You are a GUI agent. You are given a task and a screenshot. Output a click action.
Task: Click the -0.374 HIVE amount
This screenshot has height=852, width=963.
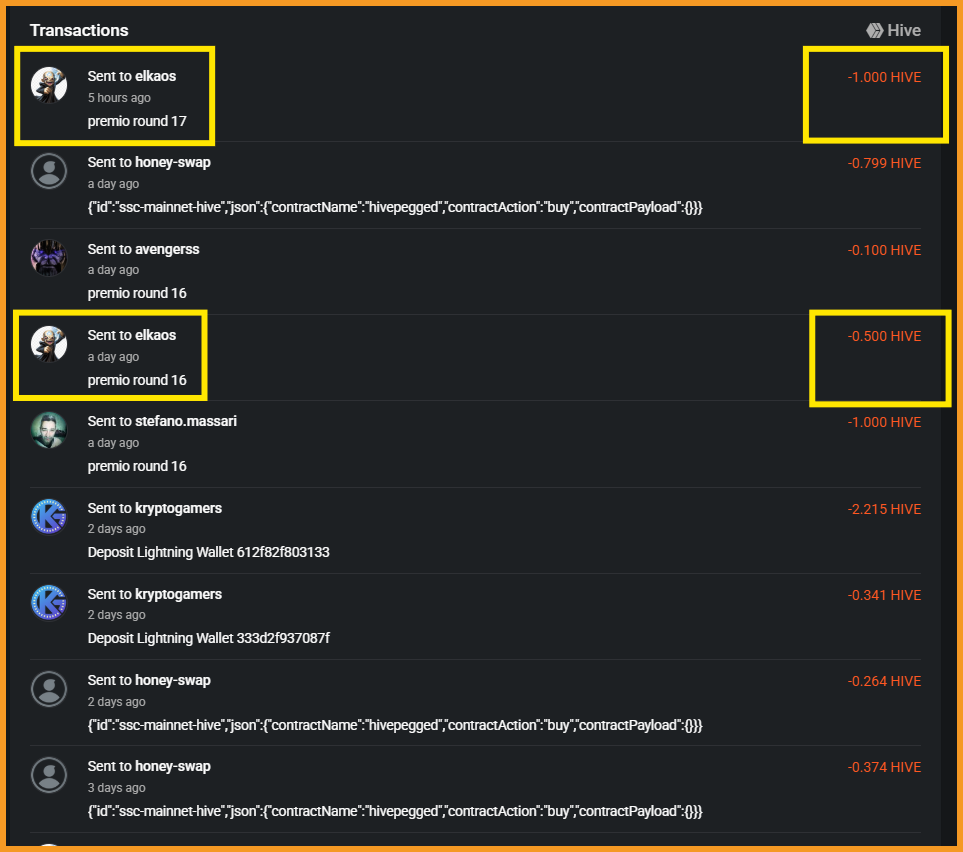click(x=884, y=767)
